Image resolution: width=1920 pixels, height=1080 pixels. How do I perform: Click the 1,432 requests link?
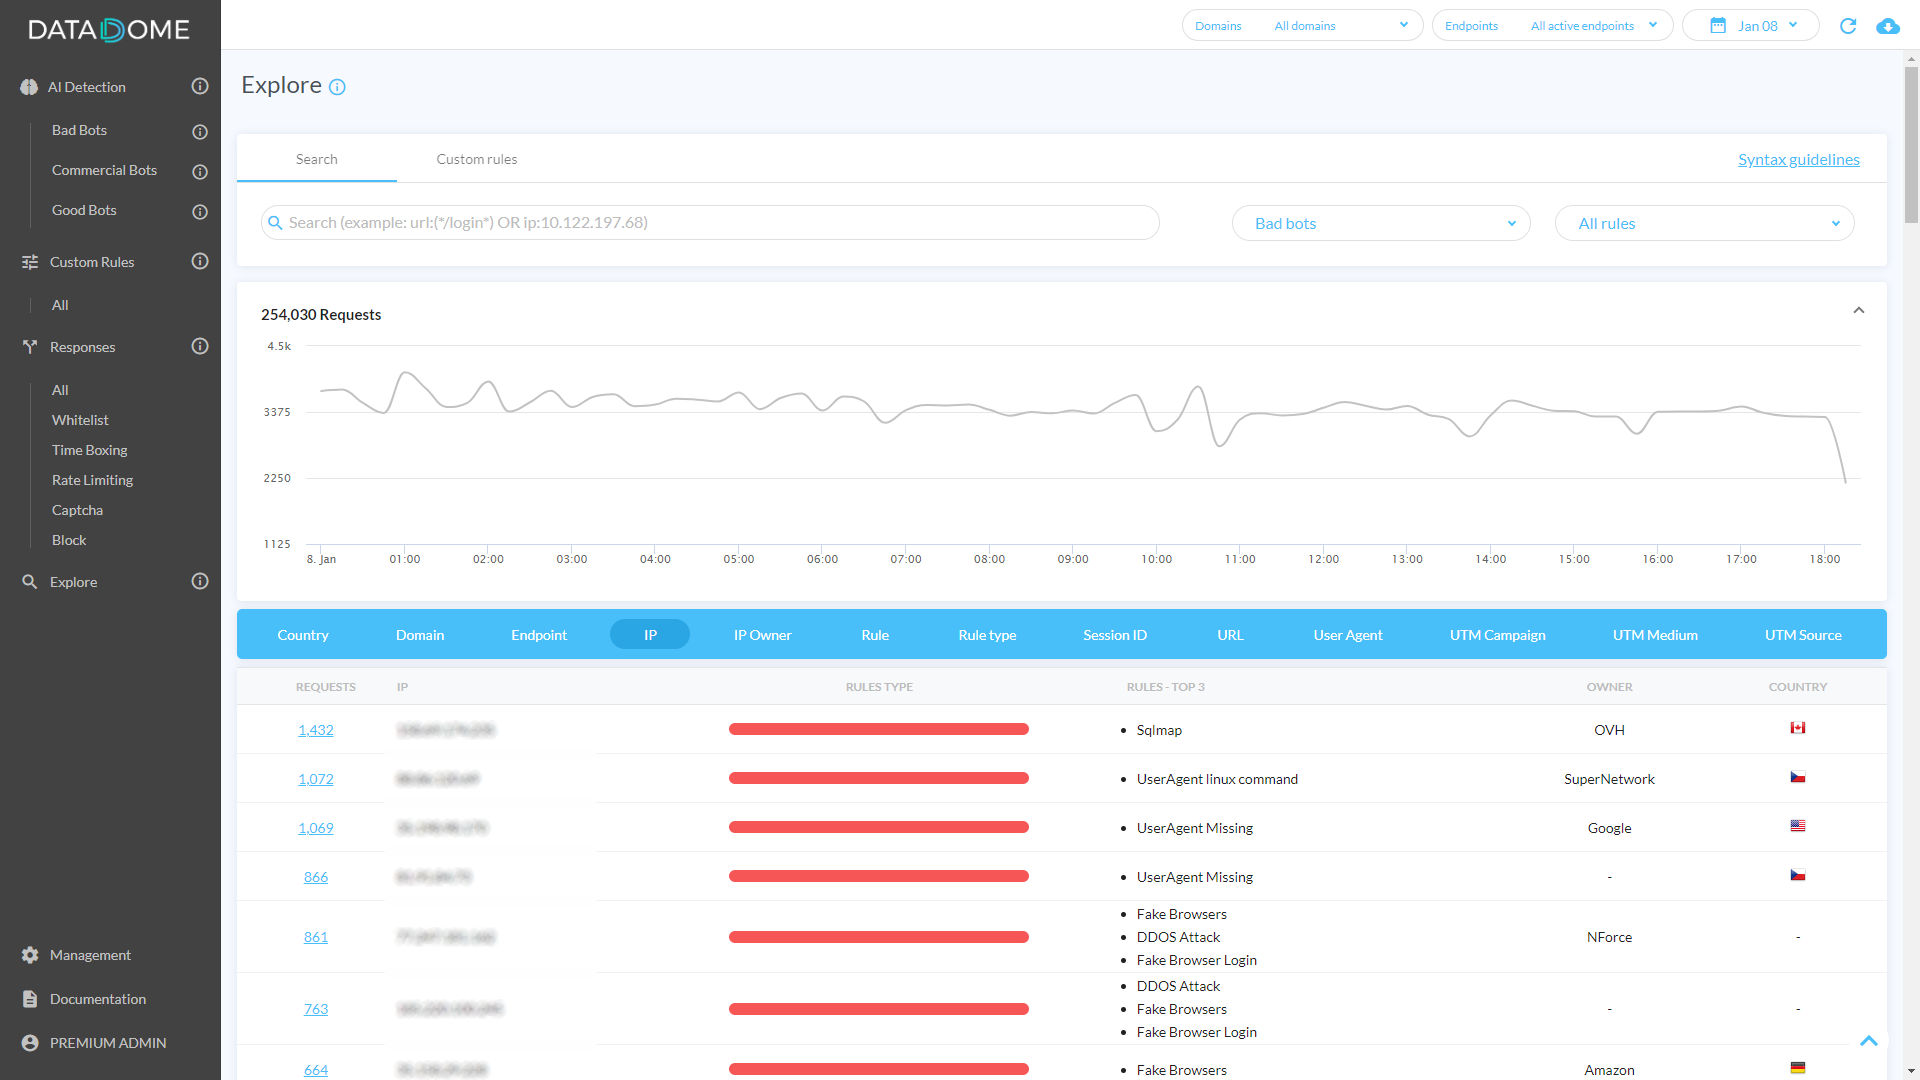pyautogui.click(x=316, y=730)
